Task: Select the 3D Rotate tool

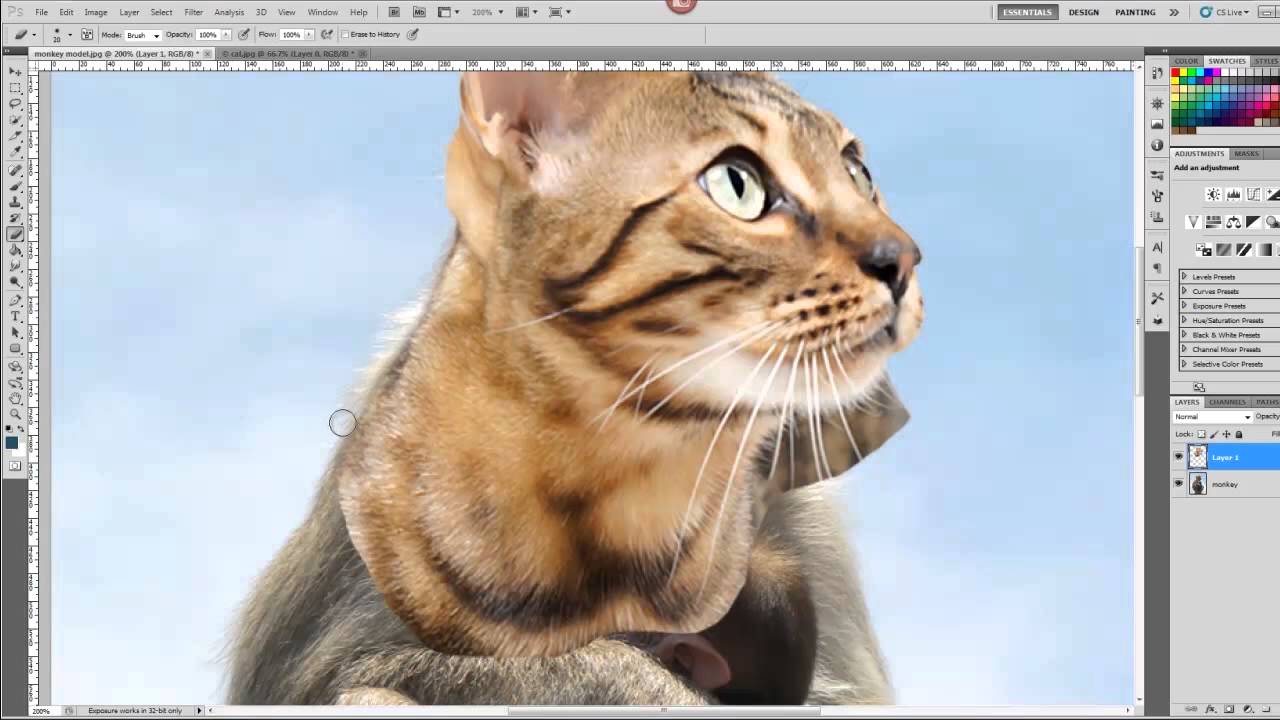Action: 15,367
